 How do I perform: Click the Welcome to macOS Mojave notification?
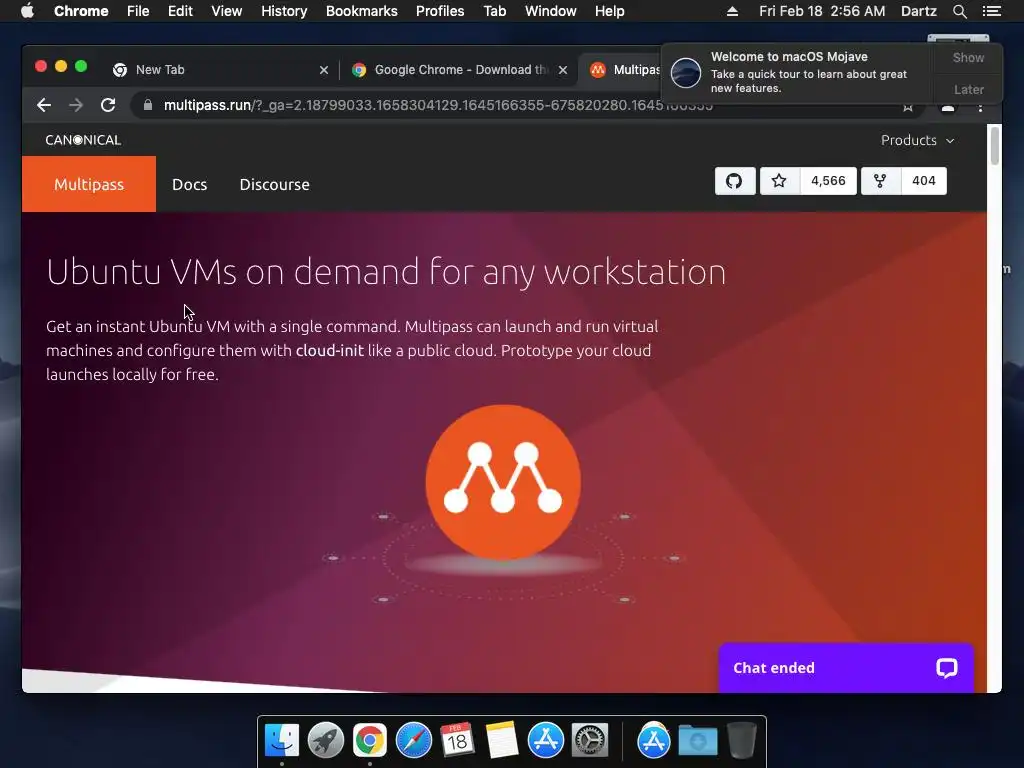point(798,72)
